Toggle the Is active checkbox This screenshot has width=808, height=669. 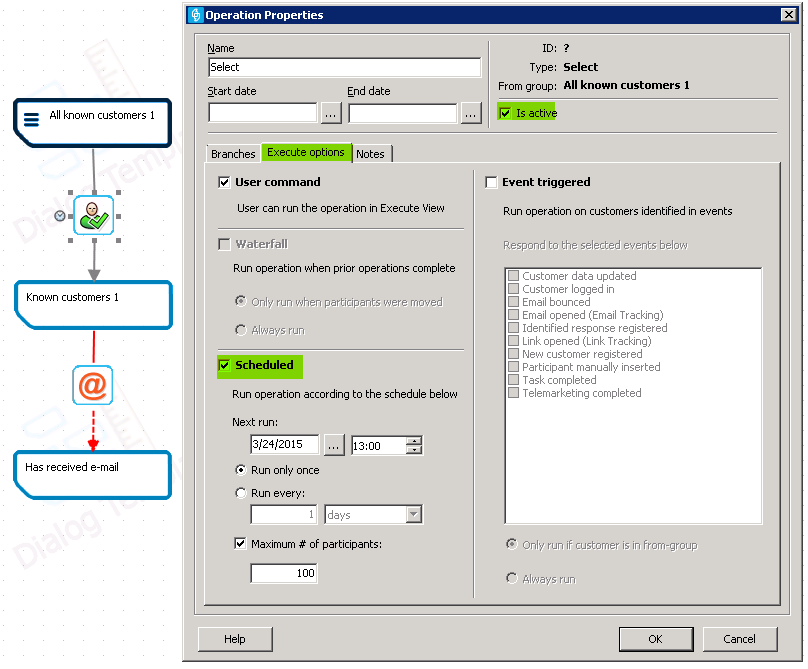[x=506, y=113]
